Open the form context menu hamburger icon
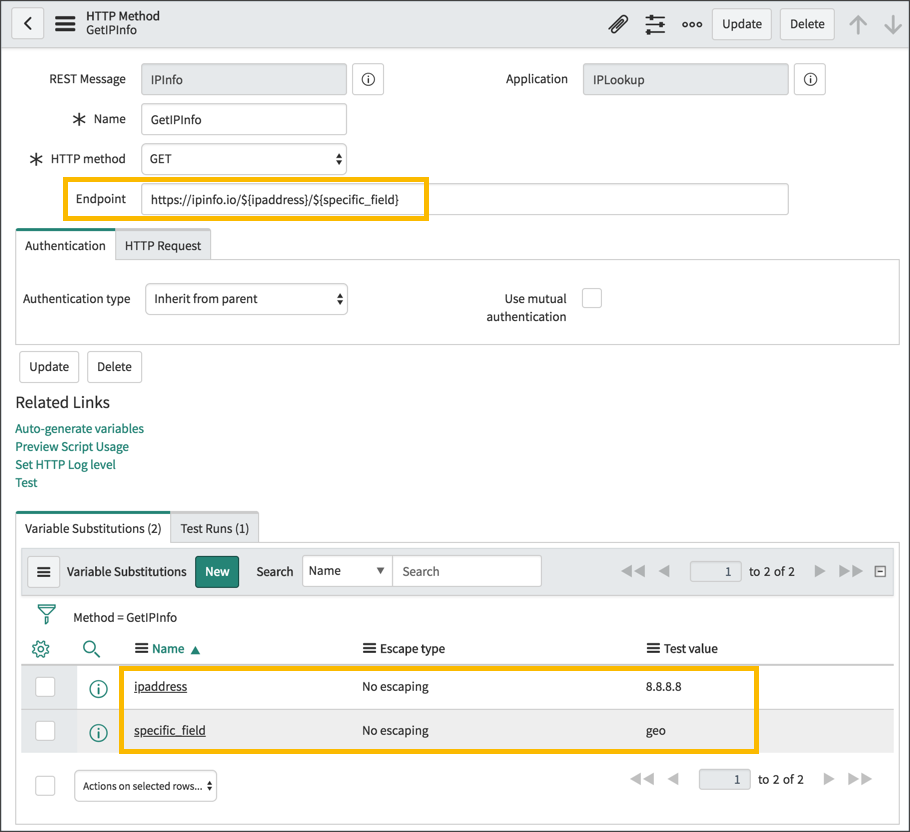The width and height of the screenshot is (910, 832). coord(65,24)
